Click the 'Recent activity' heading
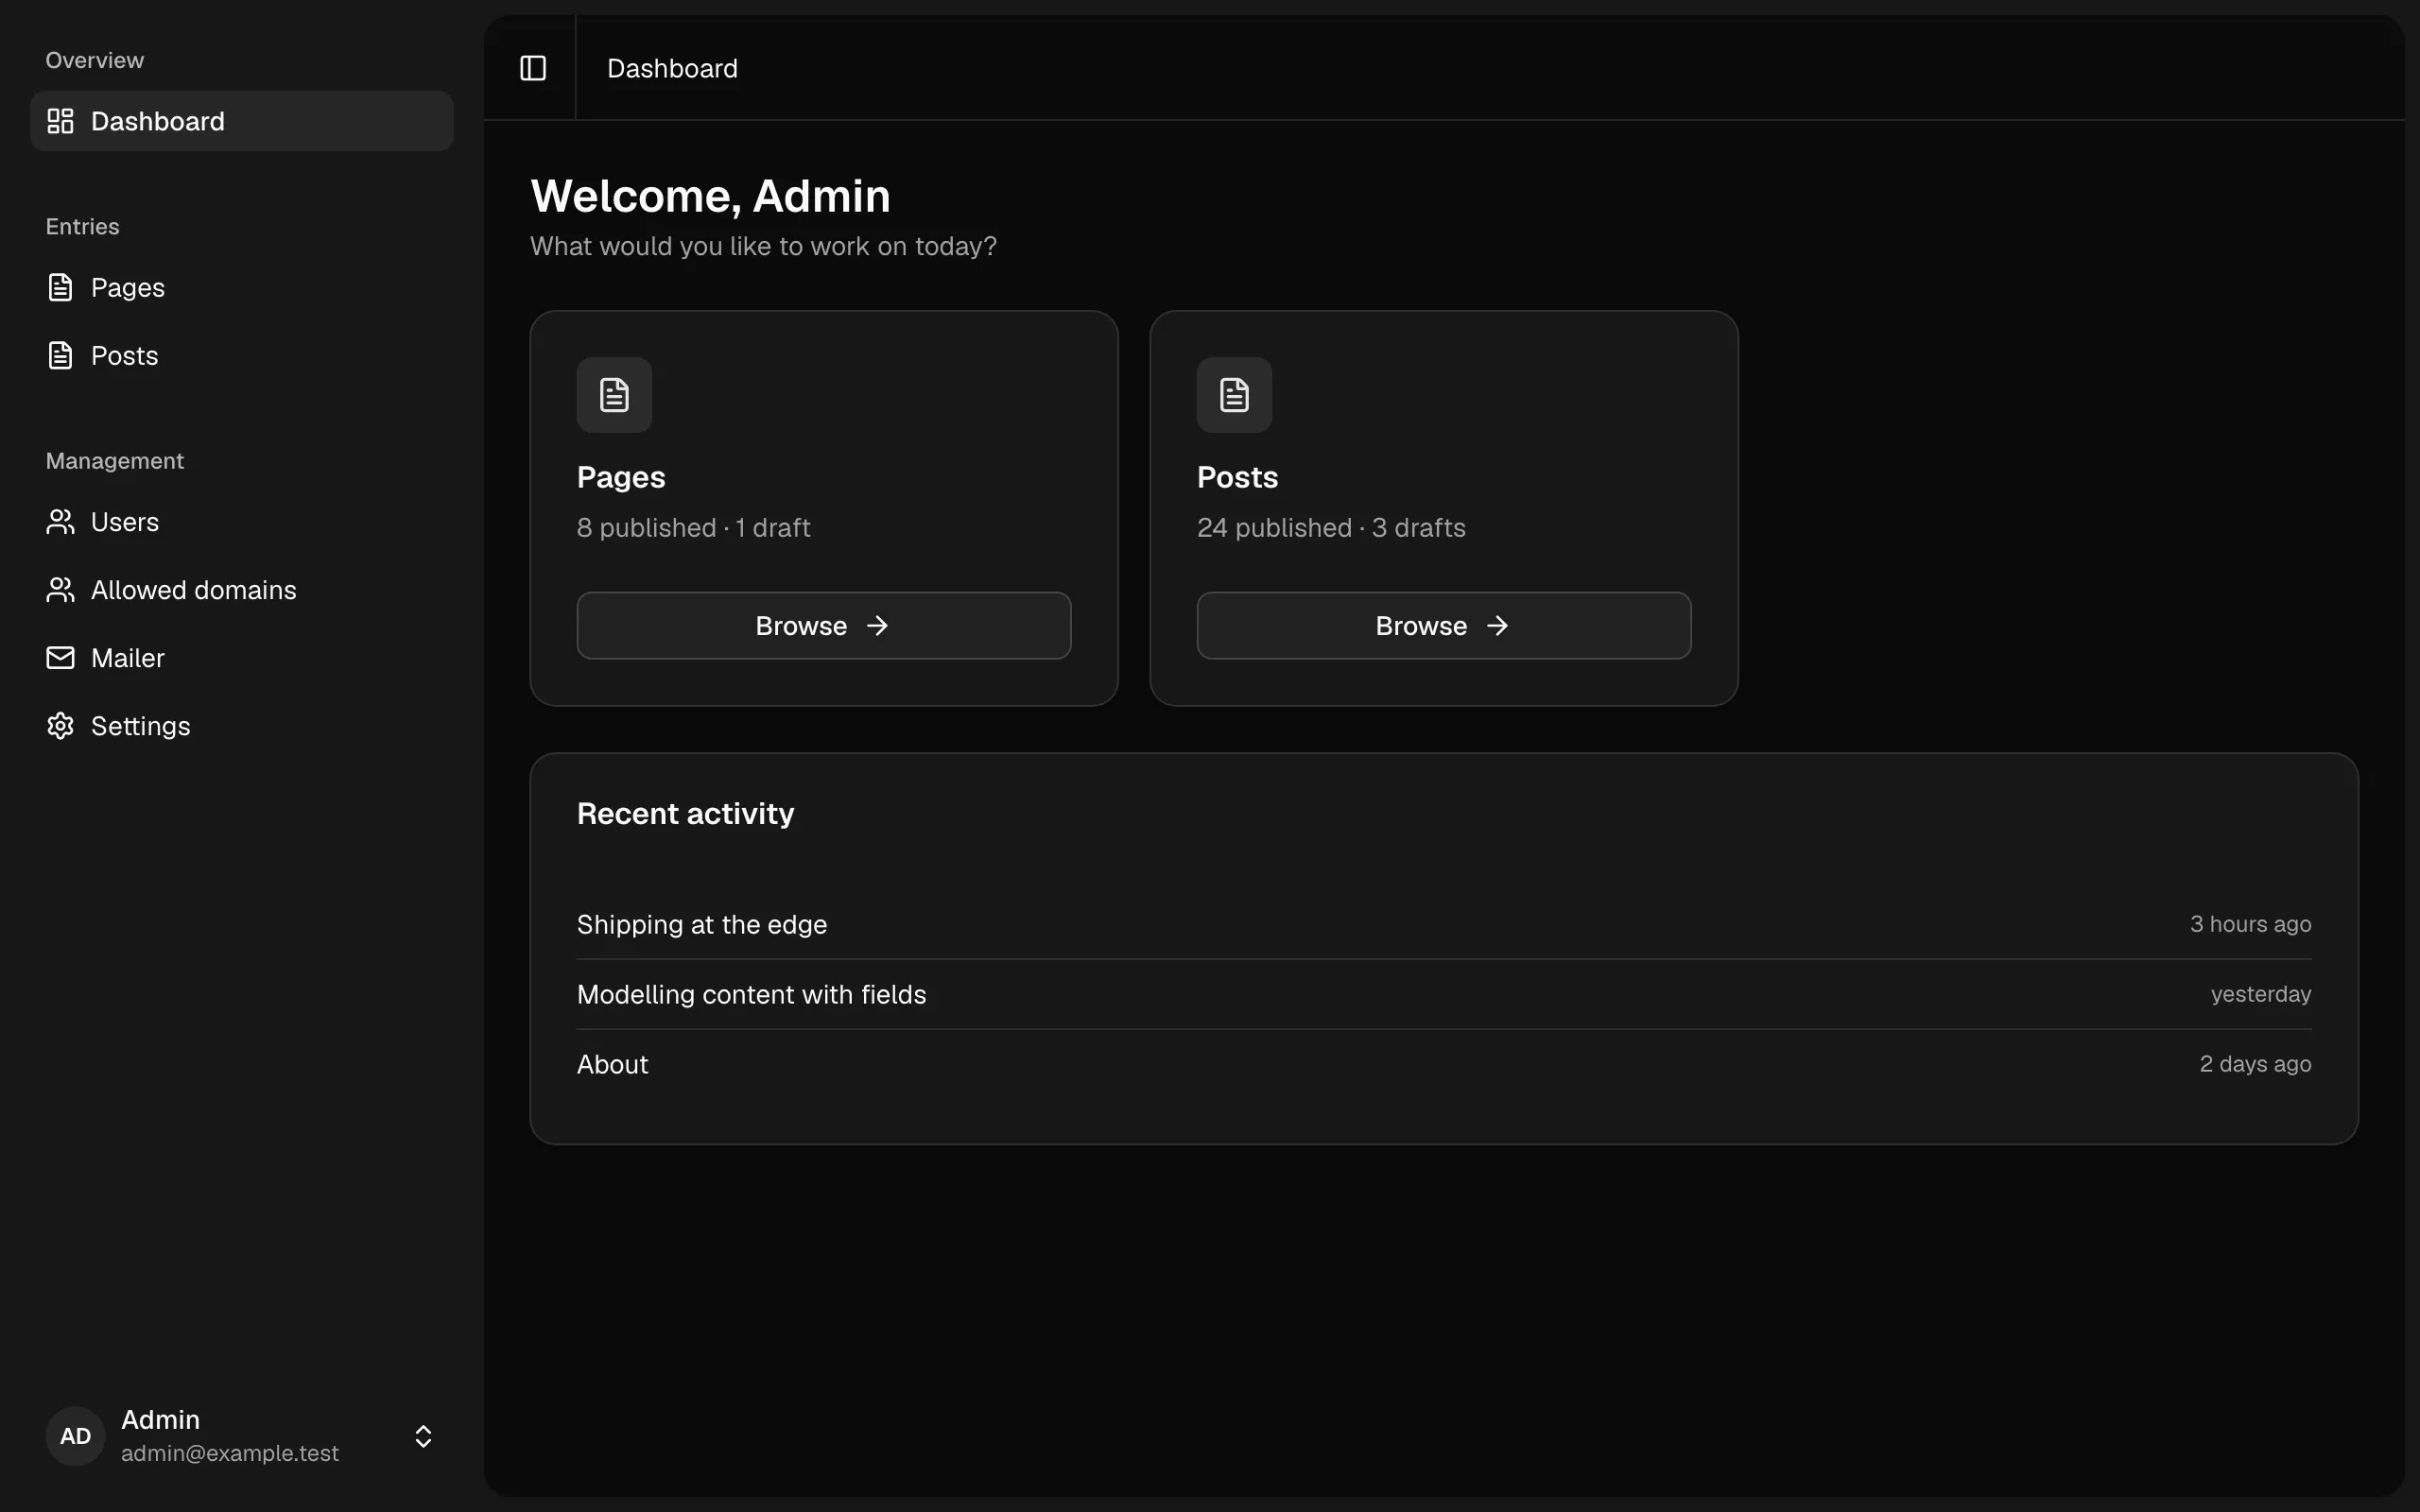 tap(685, 814)
